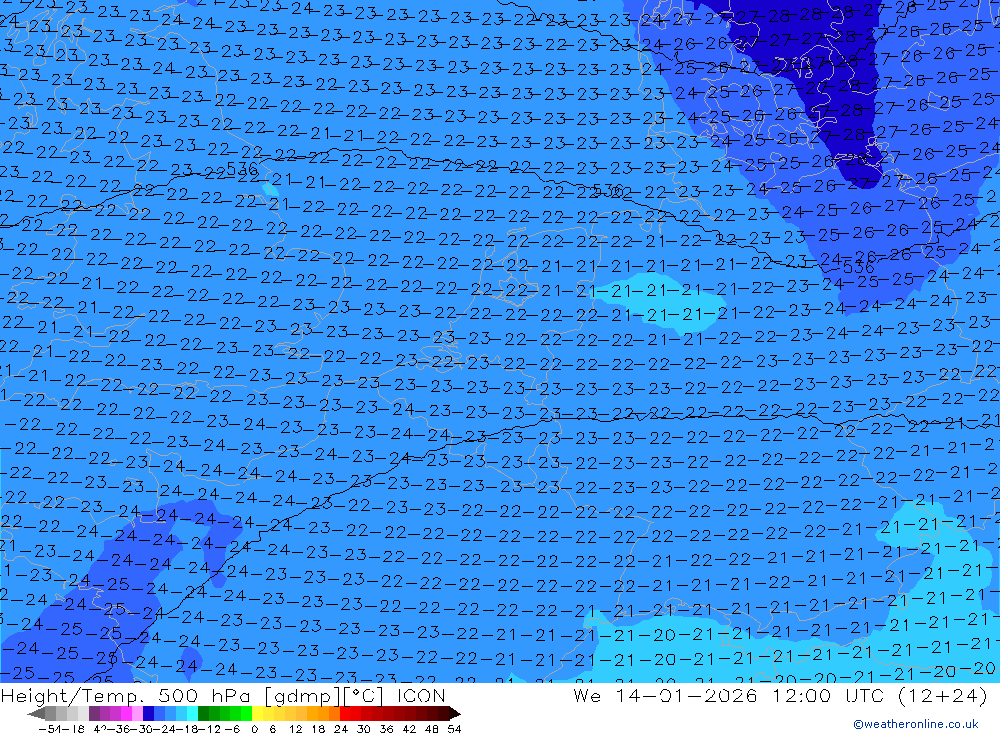Click the '48' label under the legend
The height and width of the screenshot is (733, 1000).
432,729
